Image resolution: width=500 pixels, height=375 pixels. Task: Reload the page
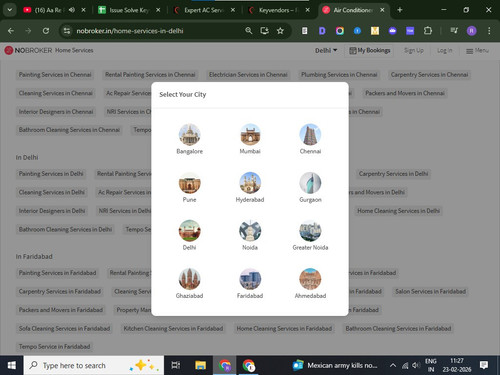point(46,31)
